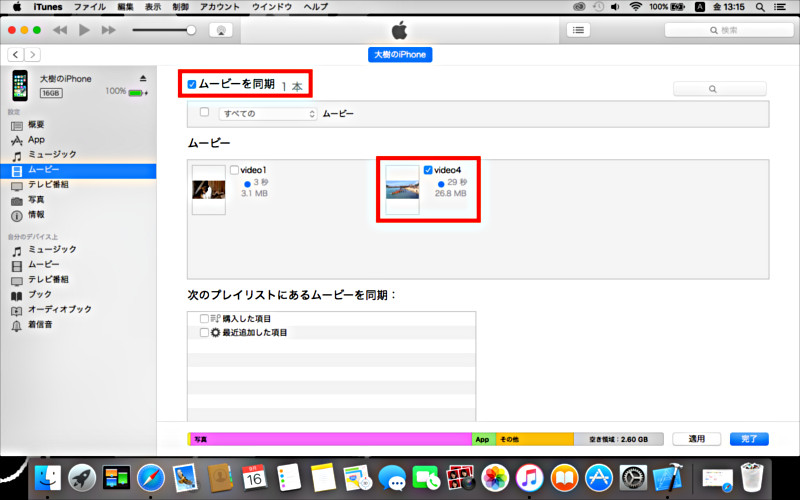Toggle the ムービーを同期 checkbox
Viewport: 800px width, 500px height.
click(192, 85)
